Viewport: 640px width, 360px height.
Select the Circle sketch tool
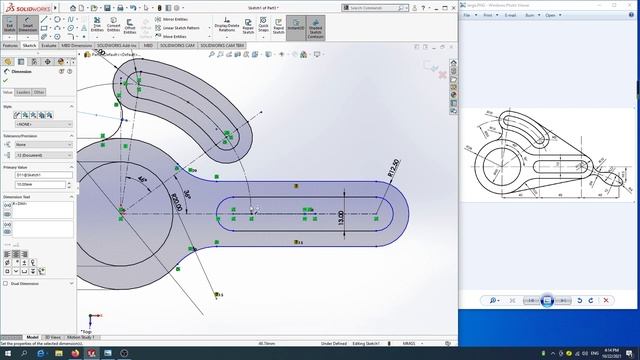pos(58,19)
